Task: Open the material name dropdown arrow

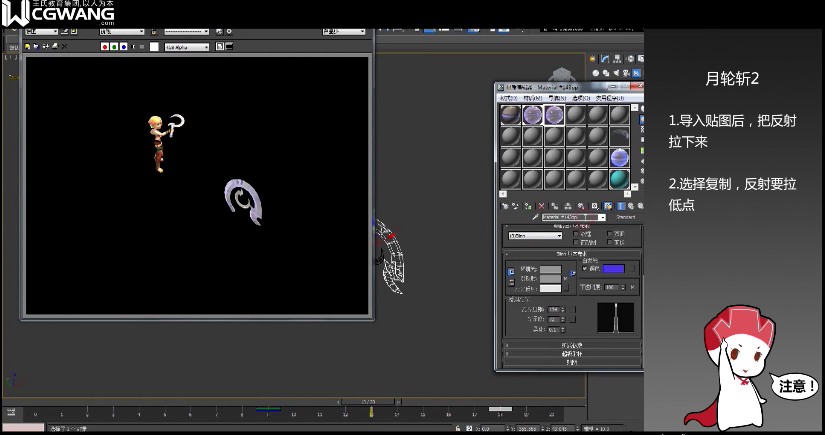Action: click(x=602, y=217)
